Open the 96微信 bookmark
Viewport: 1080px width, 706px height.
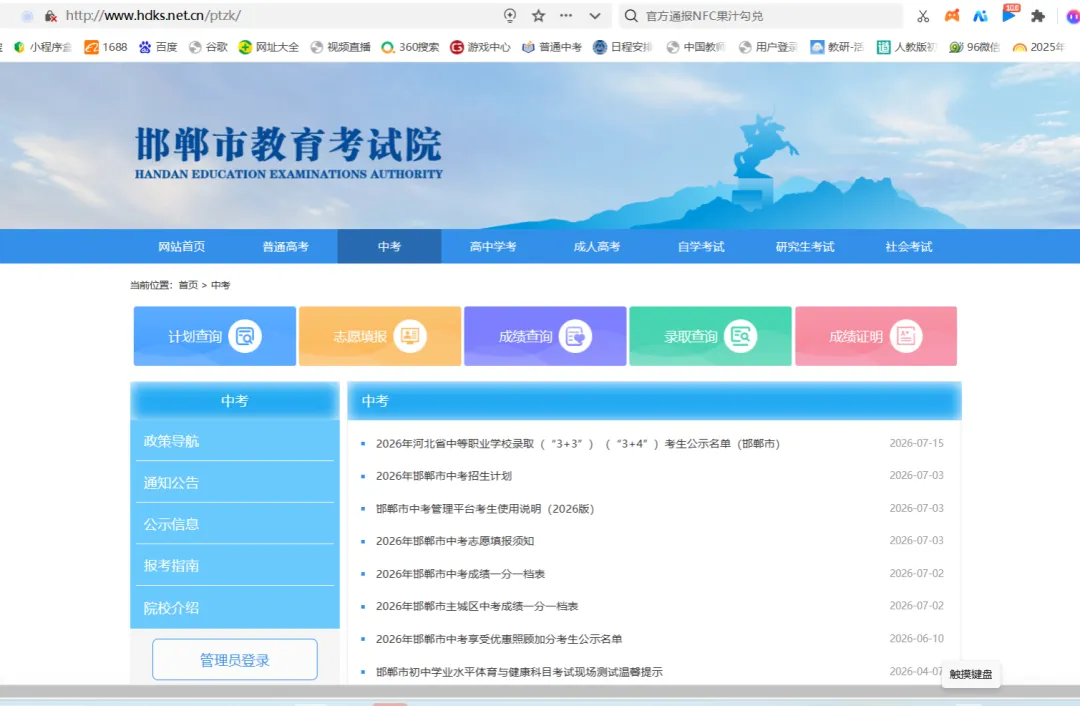pos(975,47)
